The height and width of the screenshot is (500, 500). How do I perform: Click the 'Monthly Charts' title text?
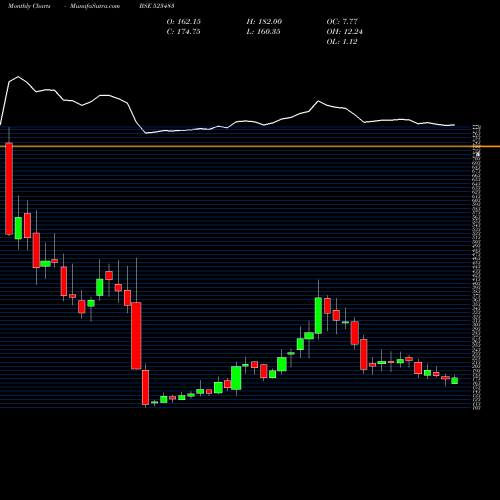tap(29, 6)
